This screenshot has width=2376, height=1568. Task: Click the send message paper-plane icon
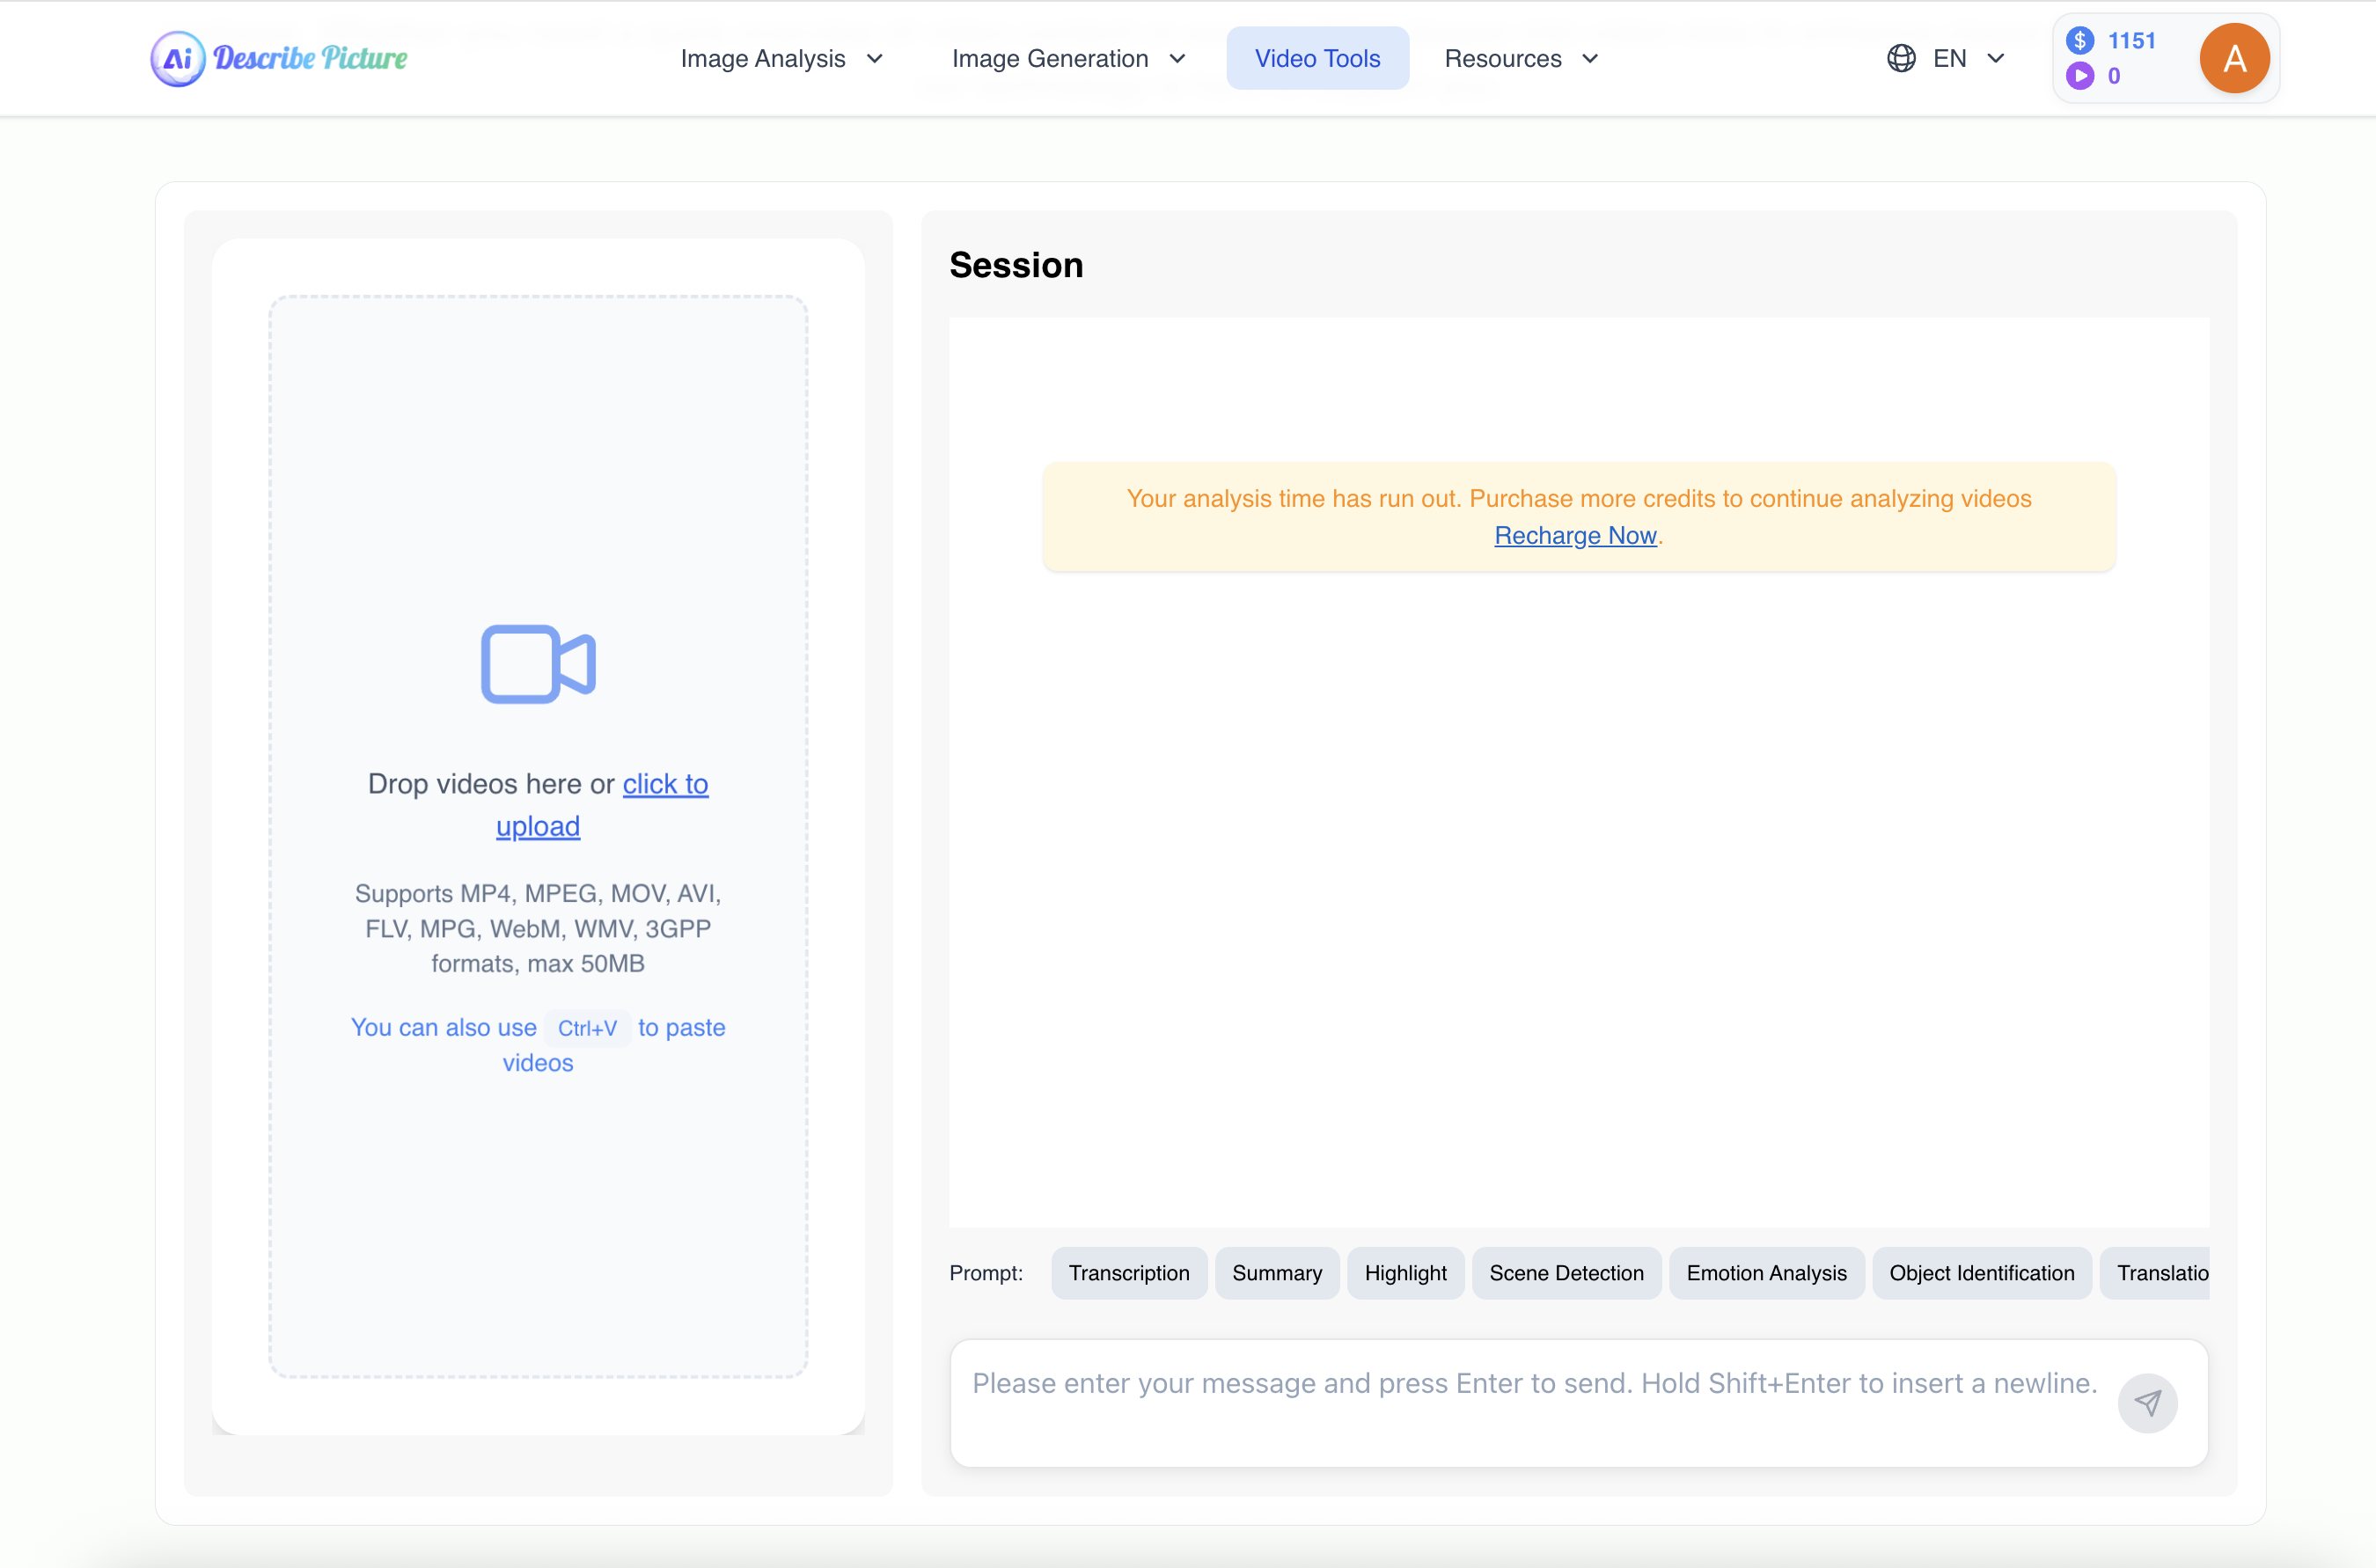tap(2147, 1403)
